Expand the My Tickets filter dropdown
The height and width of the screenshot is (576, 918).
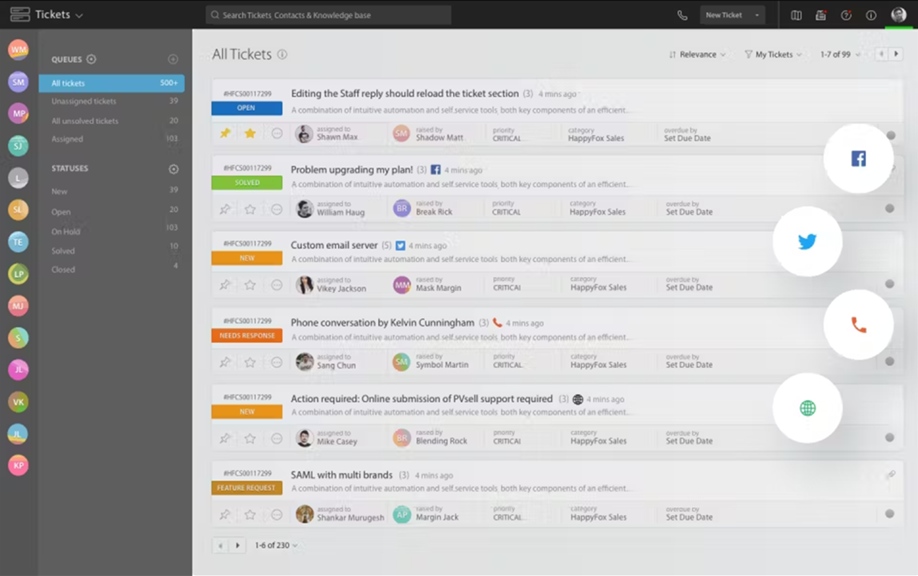coord(774,55)
